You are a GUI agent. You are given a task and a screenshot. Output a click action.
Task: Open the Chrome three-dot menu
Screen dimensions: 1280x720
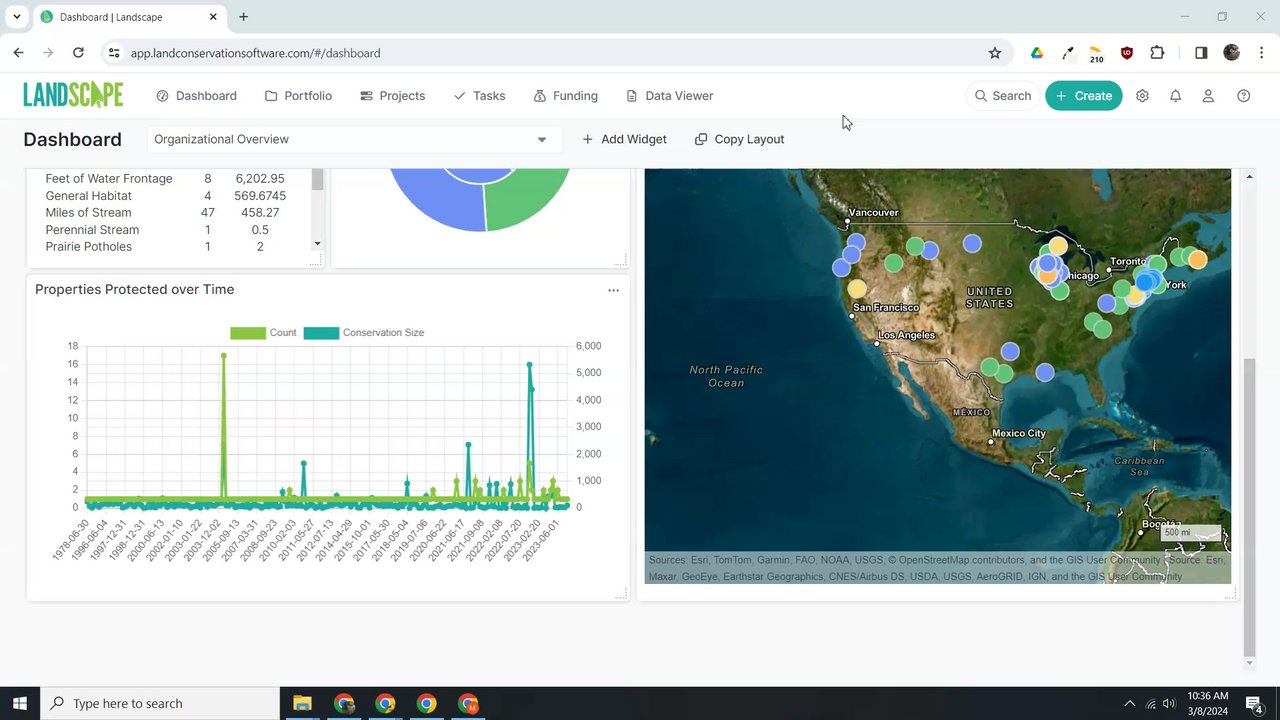pyautogui.click(x=1261, y=53)
